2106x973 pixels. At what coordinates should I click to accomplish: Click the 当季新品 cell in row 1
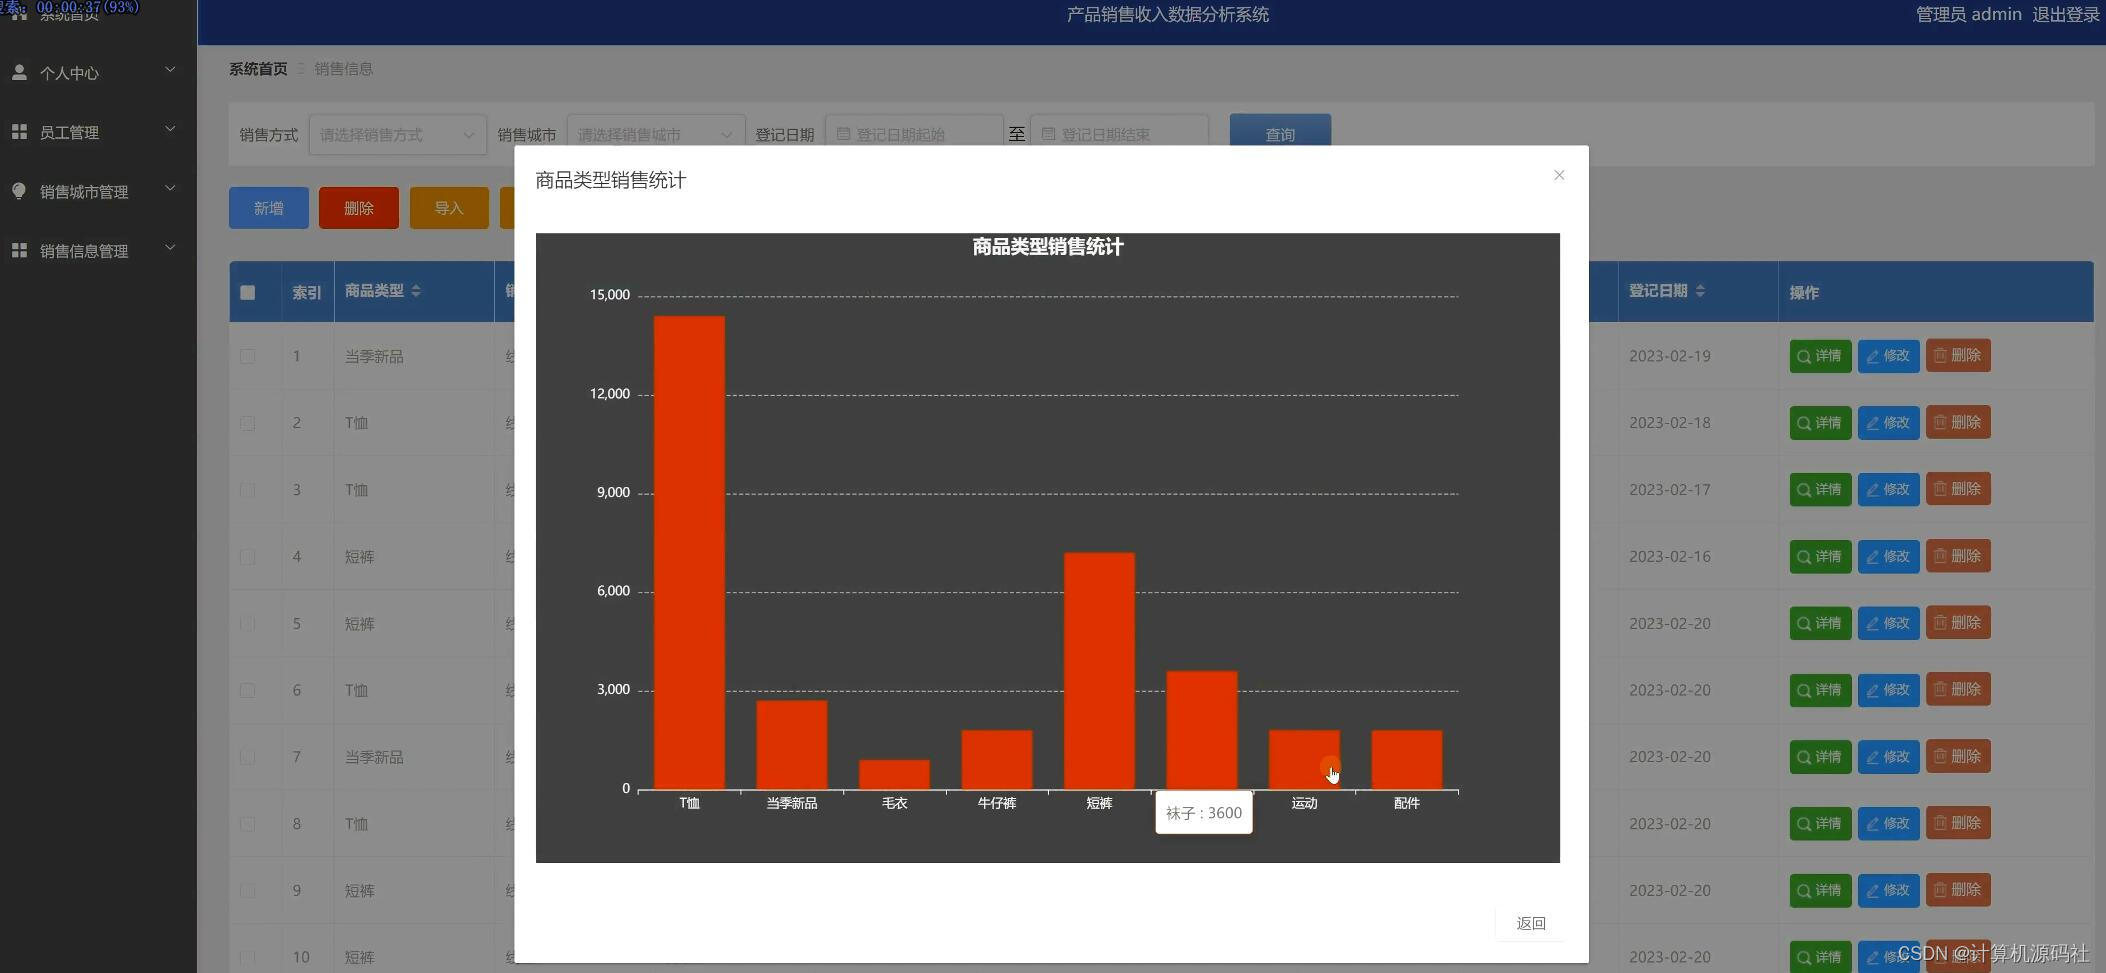[374, 357]
